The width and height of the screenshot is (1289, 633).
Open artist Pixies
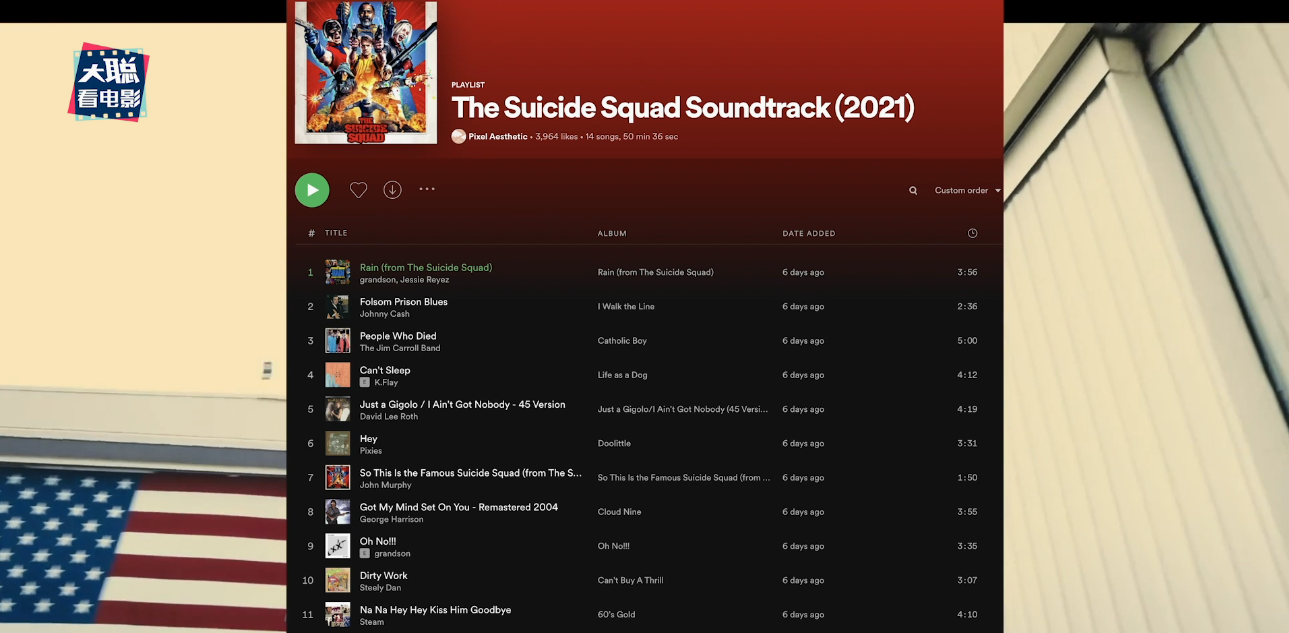pos(371,451)
